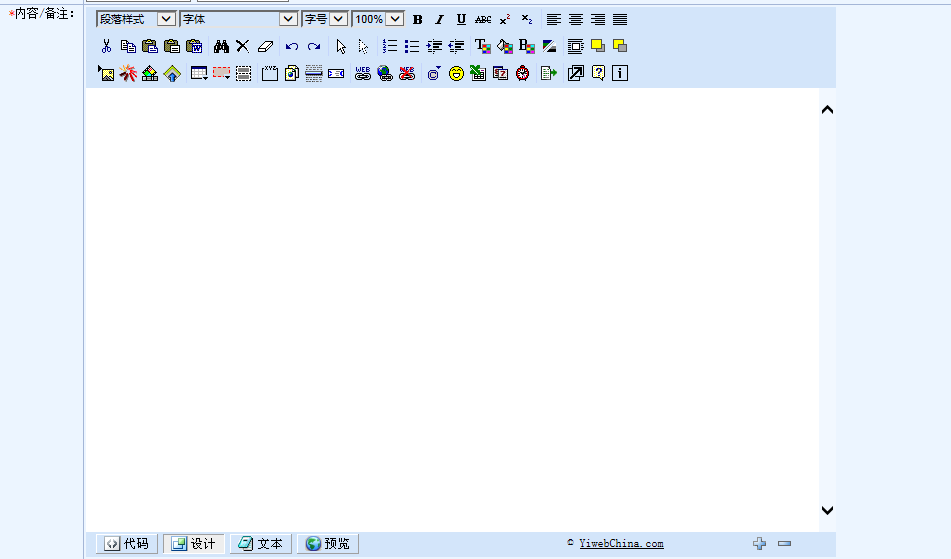Screen dimensions: 951x559
Task: Undo the last edit
Action: coord(292,46)
